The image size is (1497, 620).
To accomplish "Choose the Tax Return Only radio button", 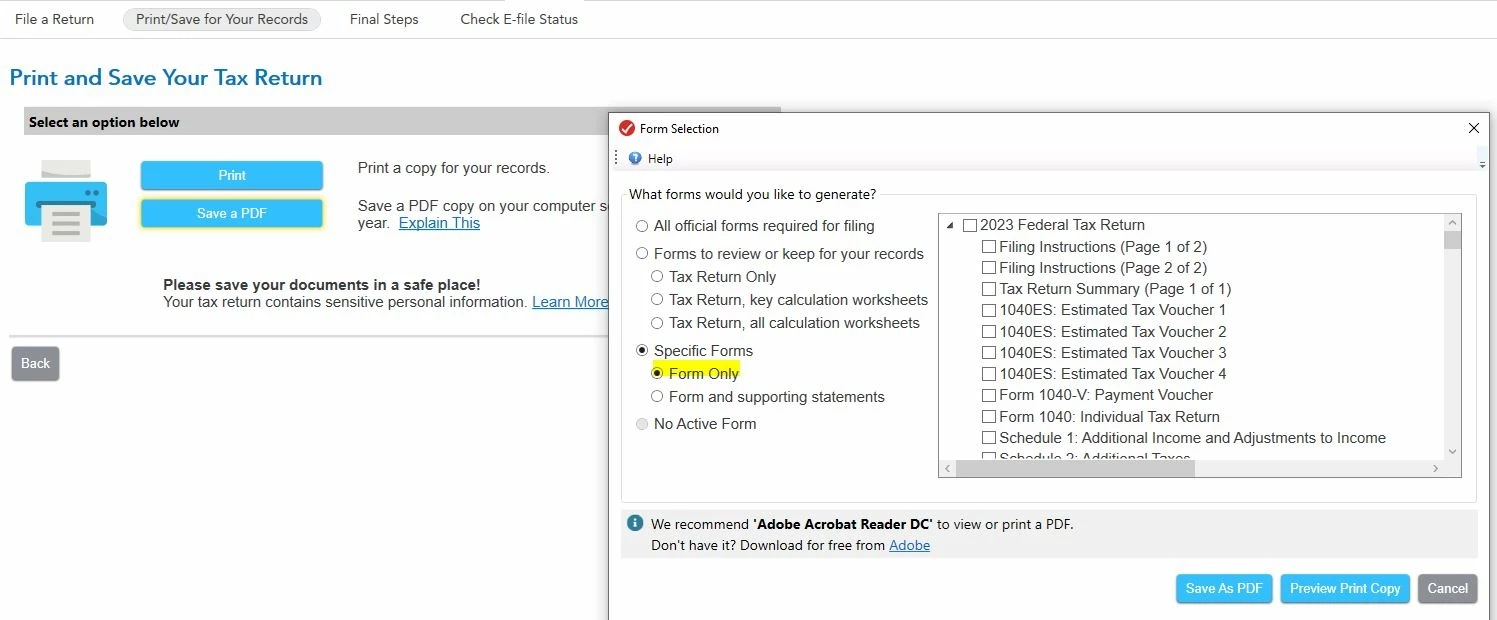I will coord(657,277).
